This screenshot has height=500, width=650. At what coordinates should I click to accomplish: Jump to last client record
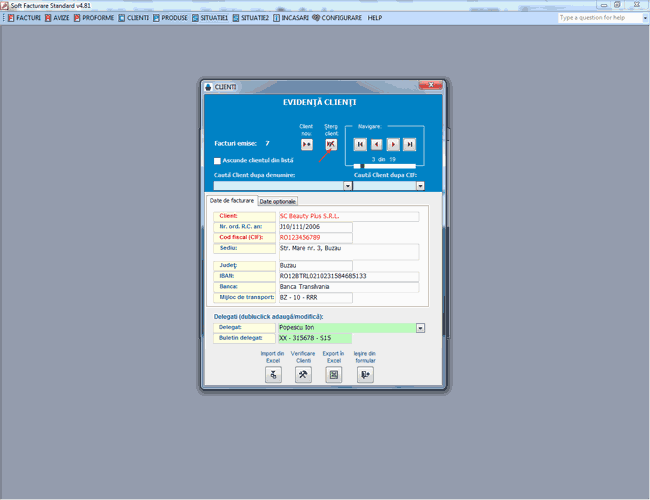click(409, 145)
